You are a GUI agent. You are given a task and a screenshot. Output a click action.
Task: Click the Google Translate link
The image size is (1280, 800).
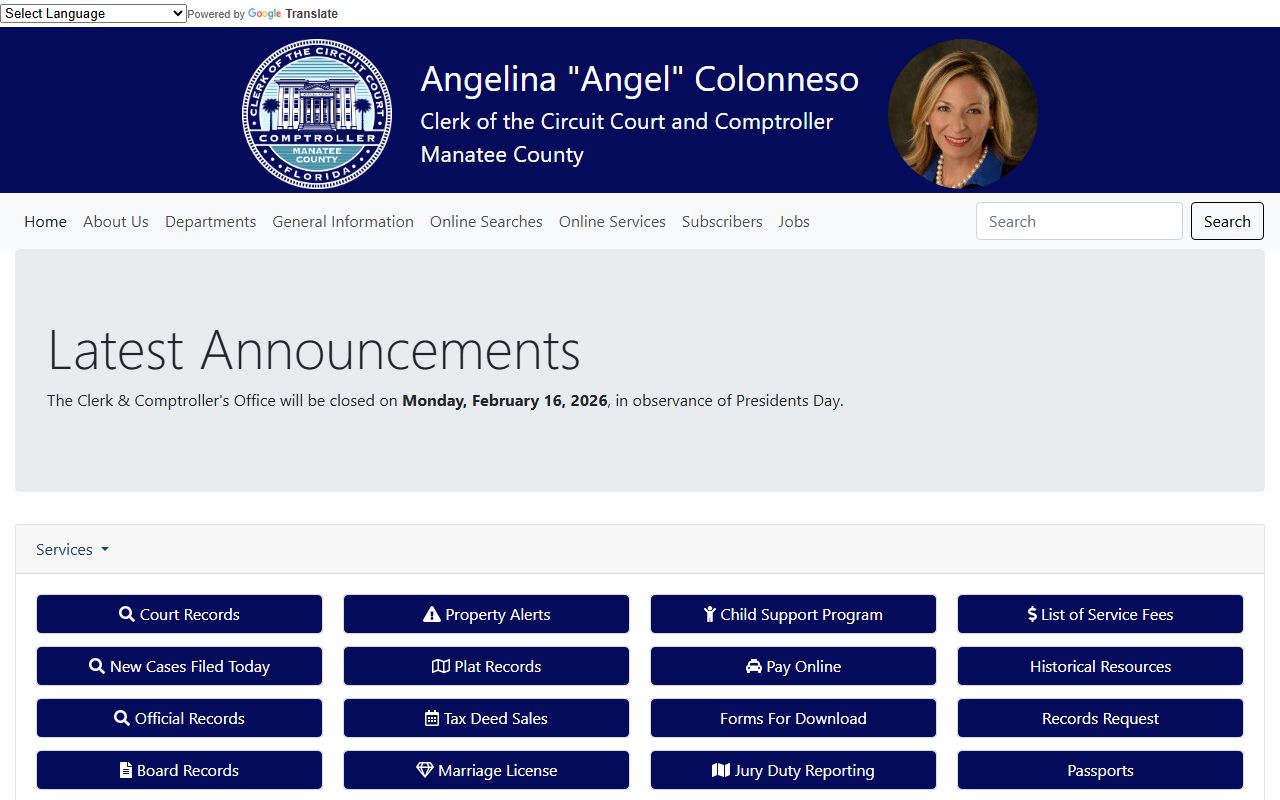point(293,14)
